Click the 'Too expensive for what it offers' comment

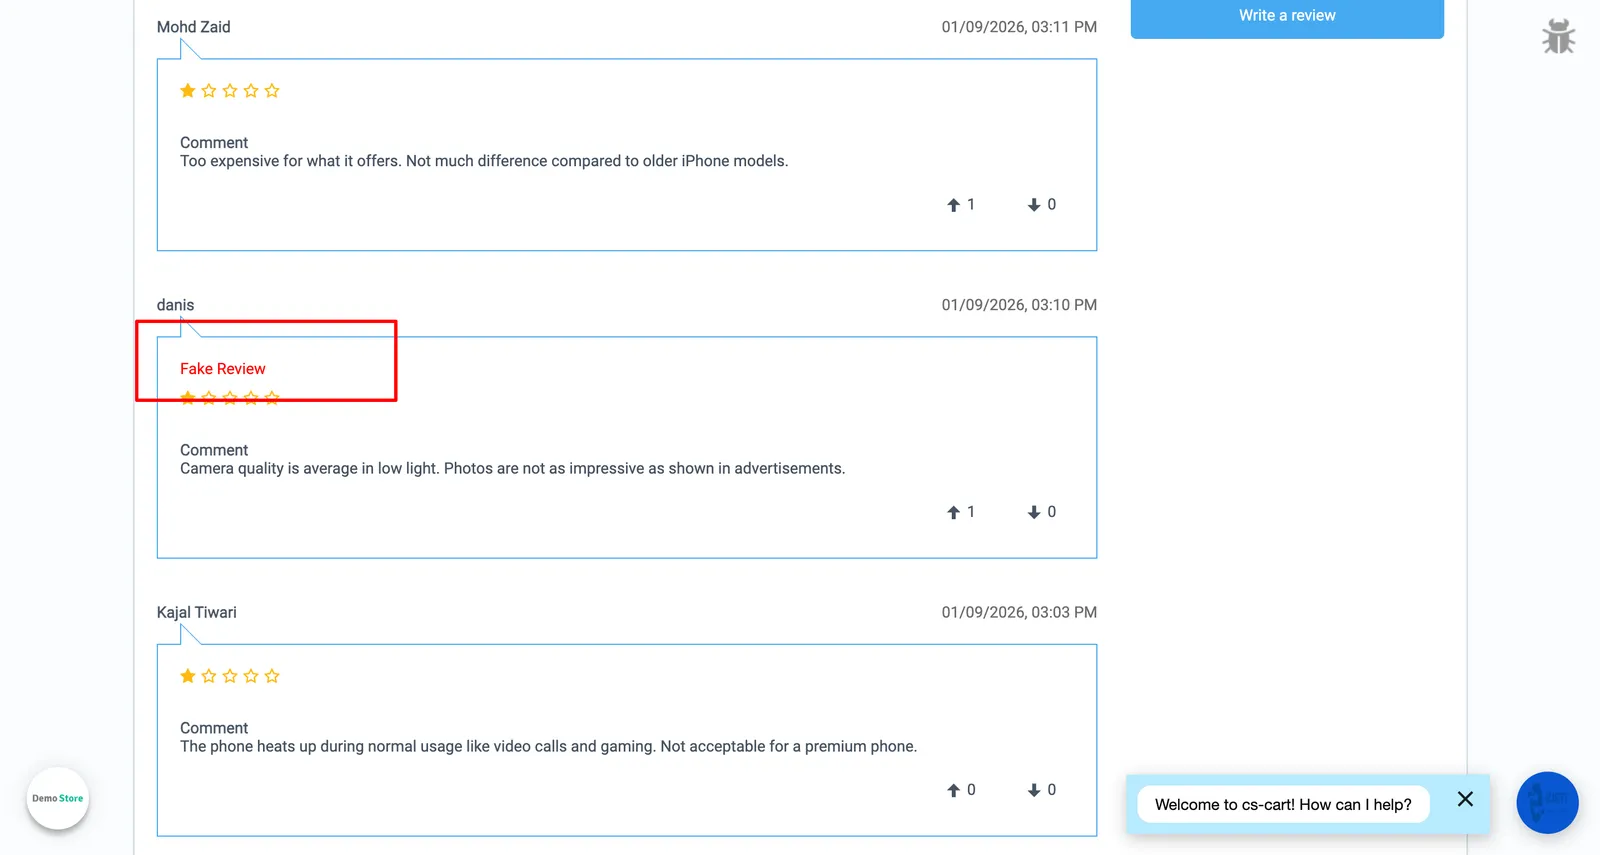click(484, 161)
